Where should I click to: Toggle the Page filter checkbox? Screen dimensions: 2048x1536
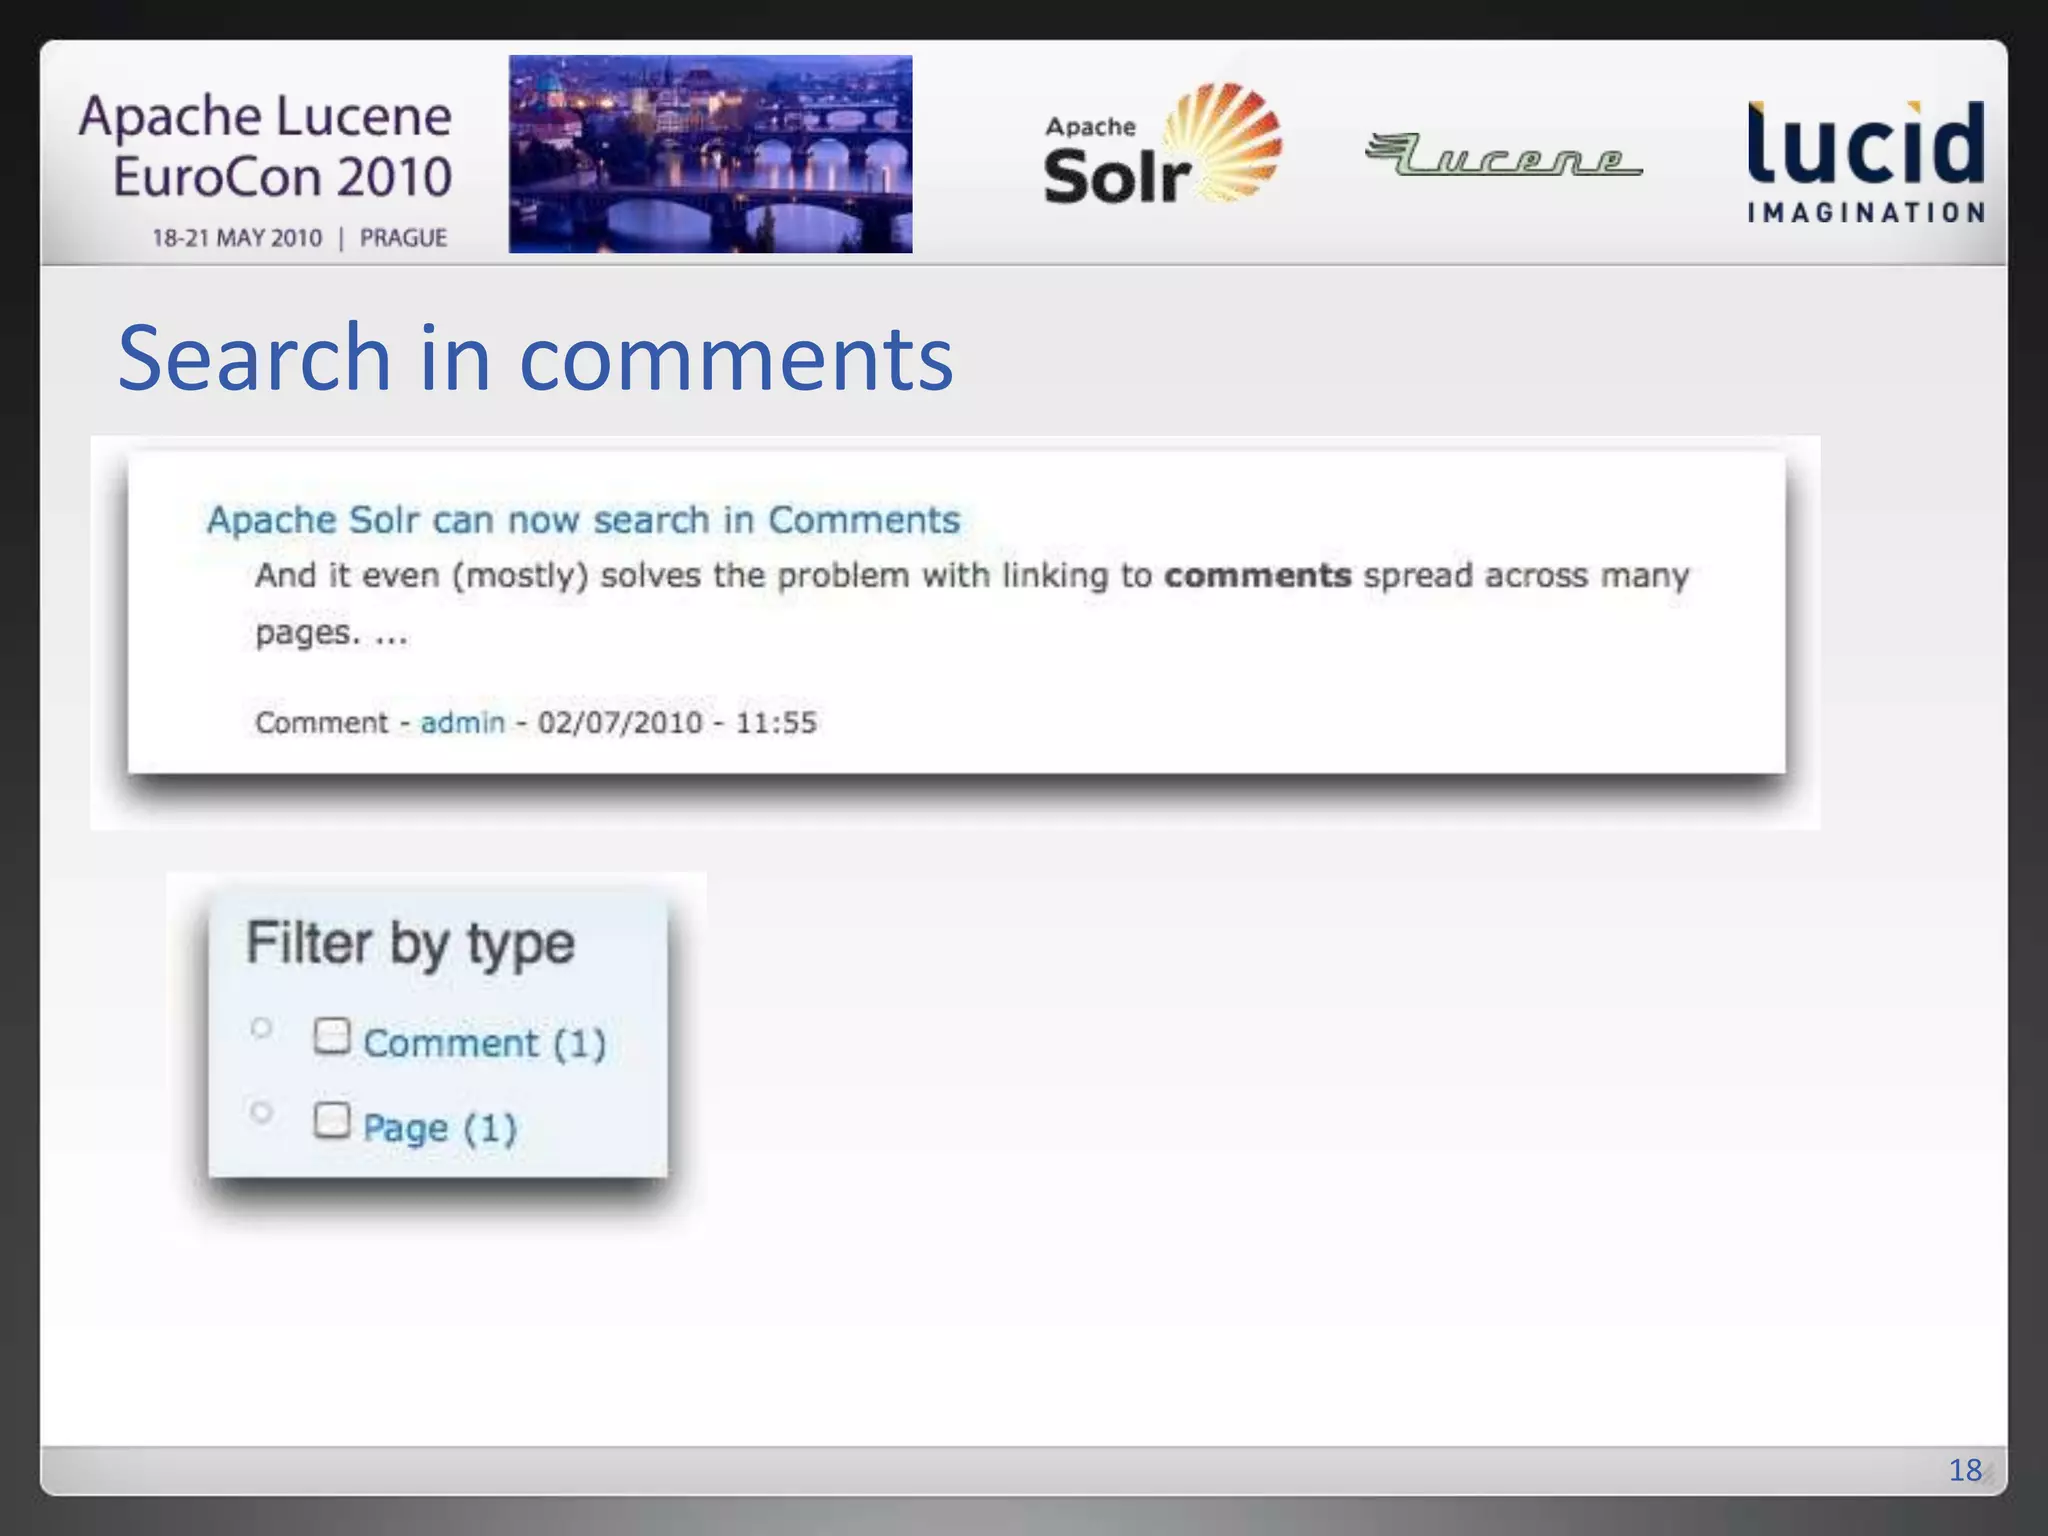(x=332, y=1120)
